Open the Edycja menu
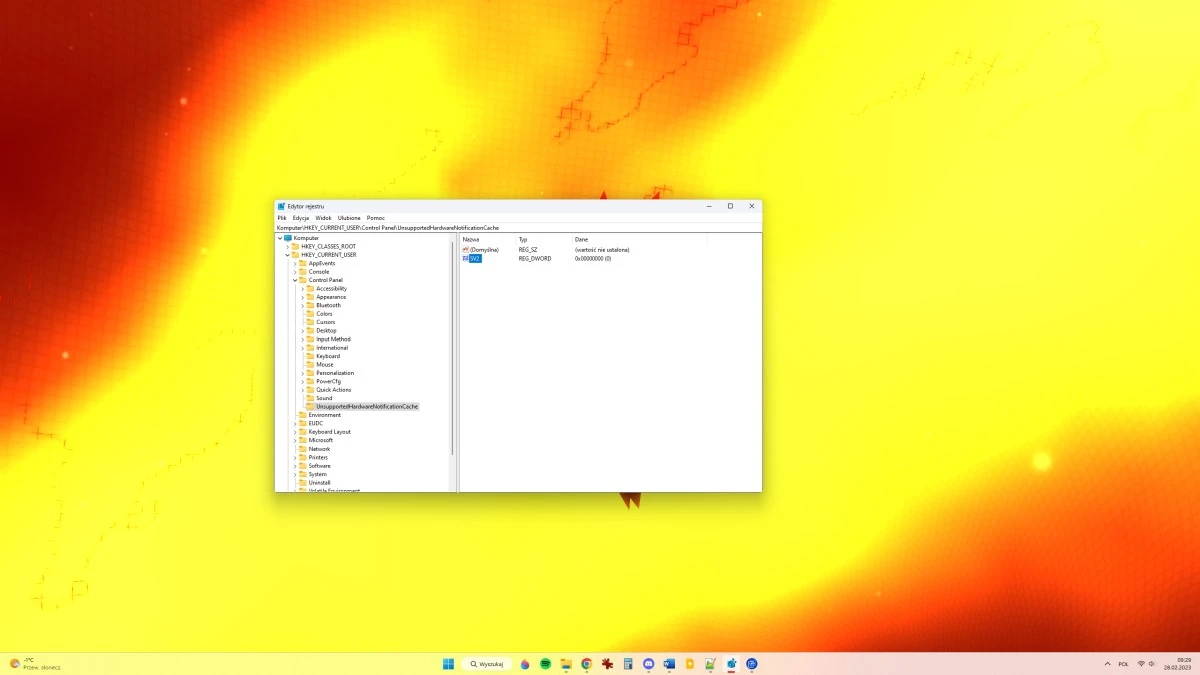 point(301,217)
